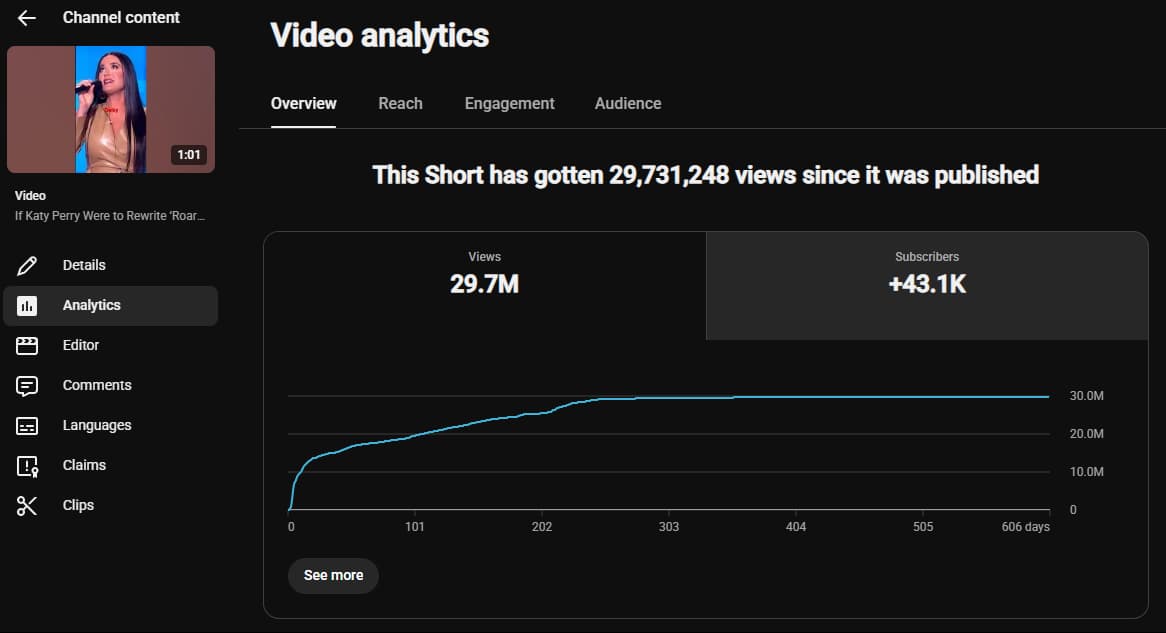Click the 'Video' label under the thumbnail
This screenshot has height=633, width=1166.
[30, 196]
